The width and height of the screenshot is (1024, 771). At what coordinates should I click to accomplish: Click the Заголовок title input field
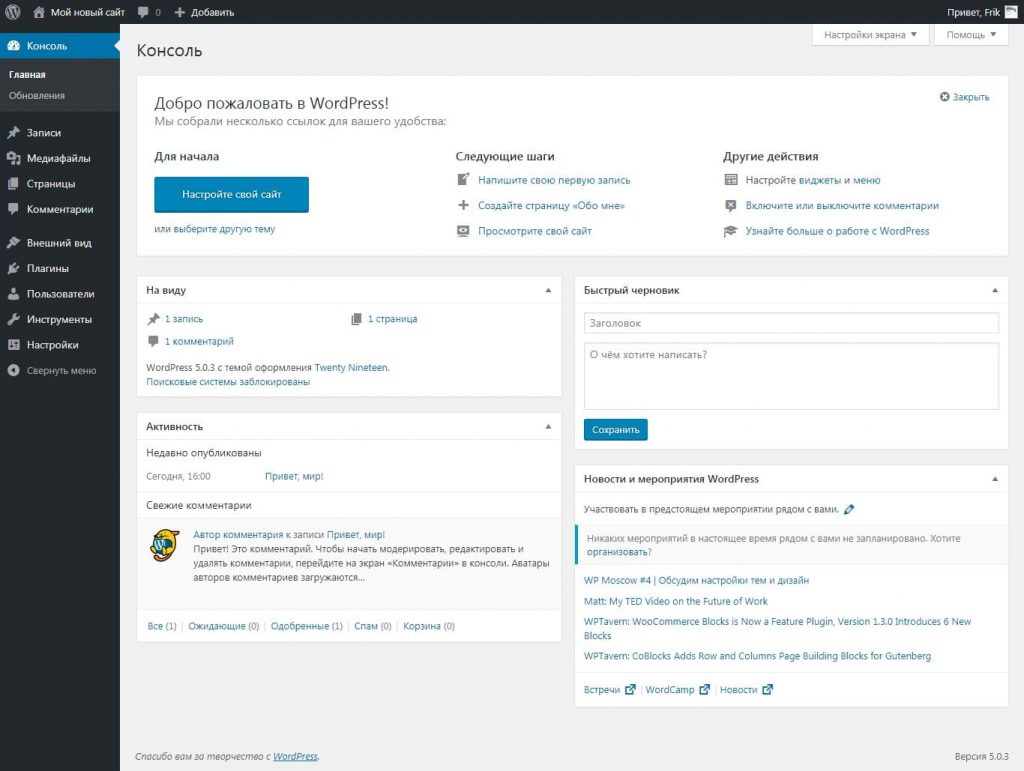point(791,323)
